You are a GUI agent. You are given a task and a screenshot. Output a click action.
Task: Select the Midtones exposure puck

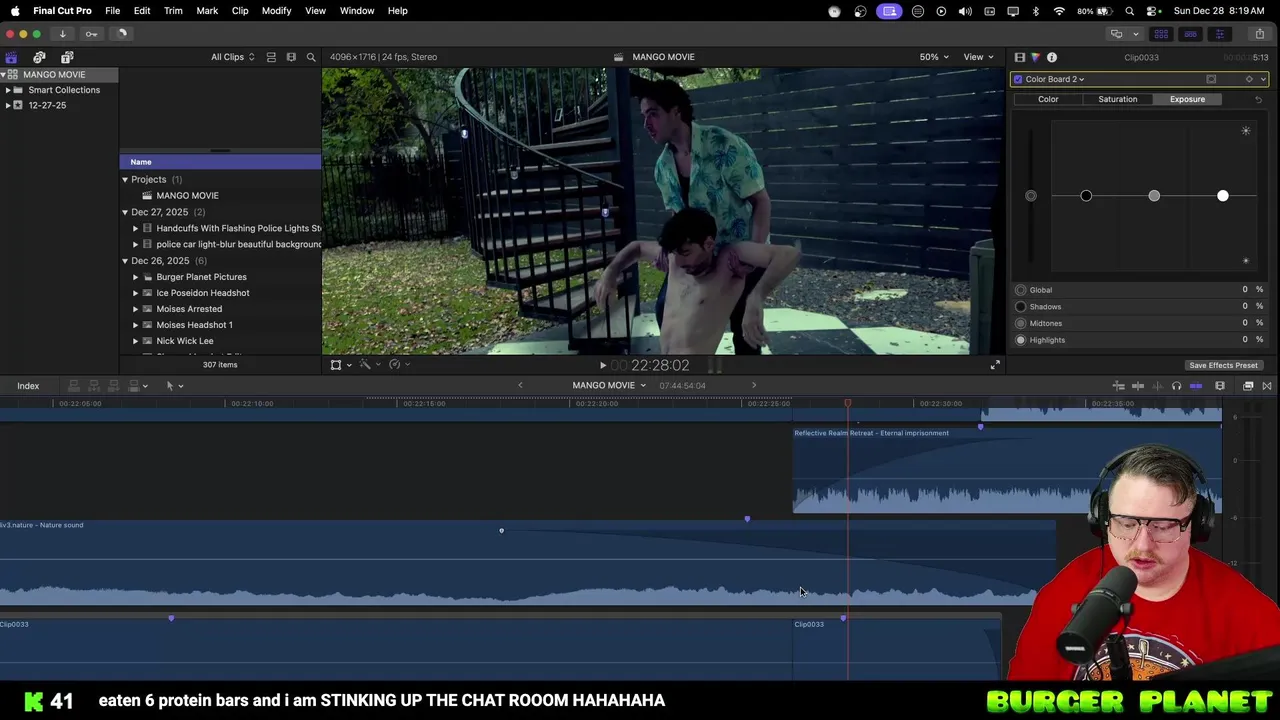click(1154, 196)
